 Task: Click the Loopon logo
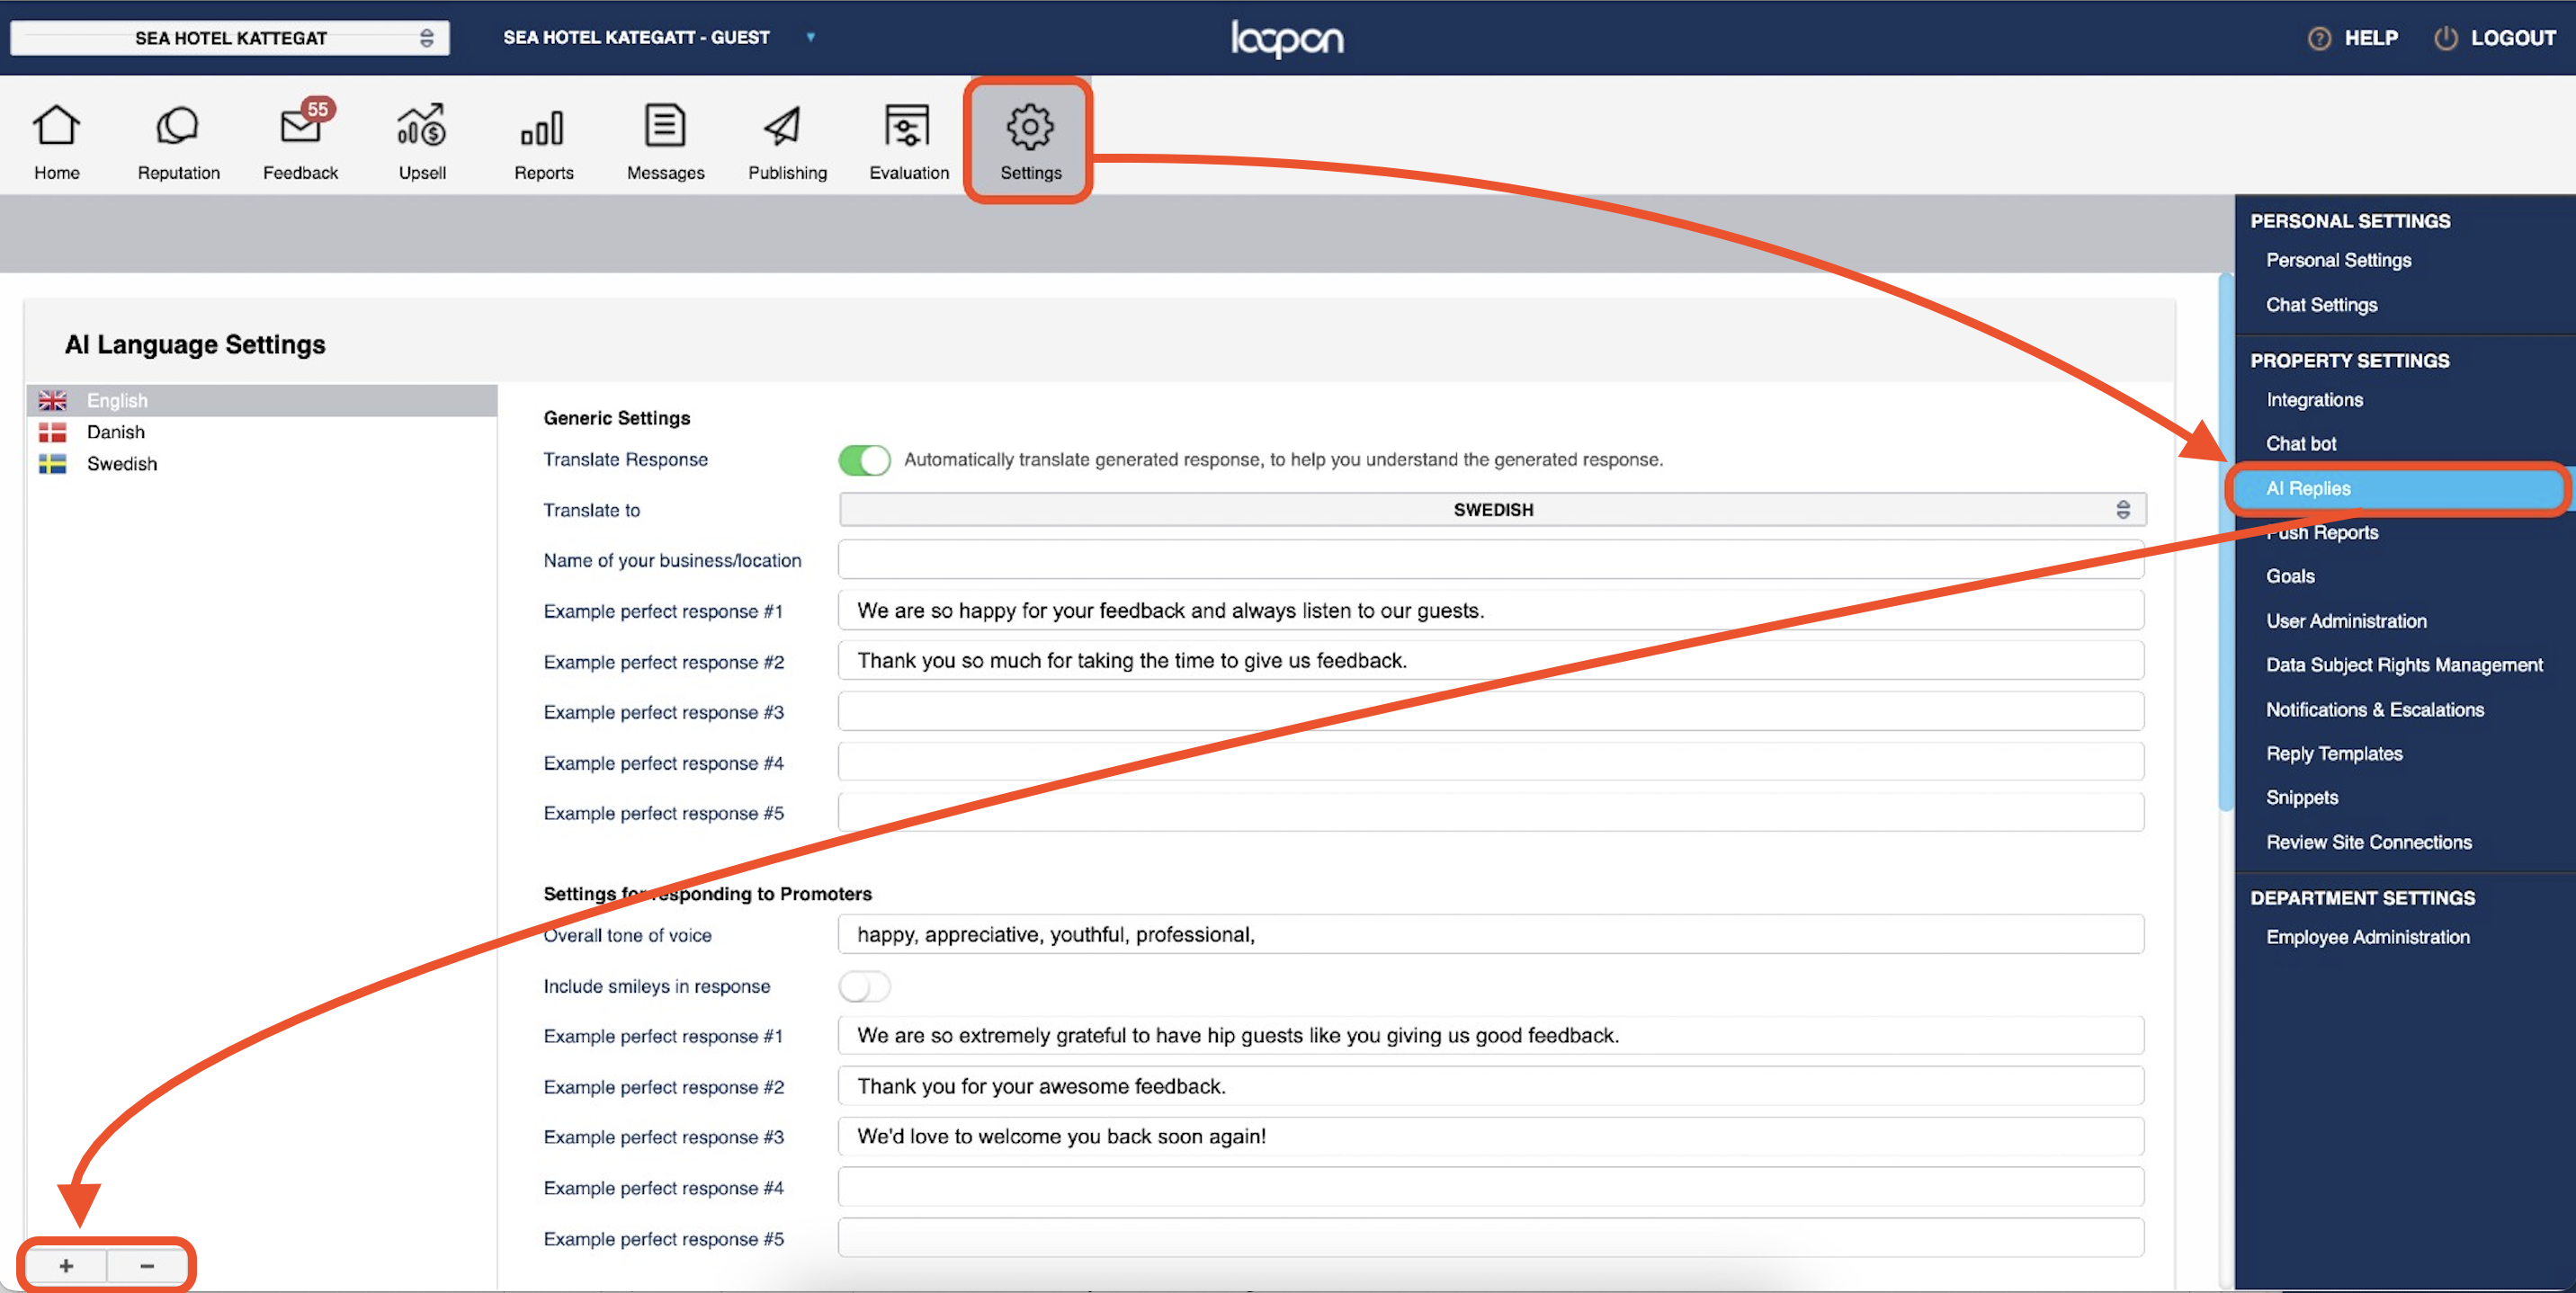point(1287,39)
